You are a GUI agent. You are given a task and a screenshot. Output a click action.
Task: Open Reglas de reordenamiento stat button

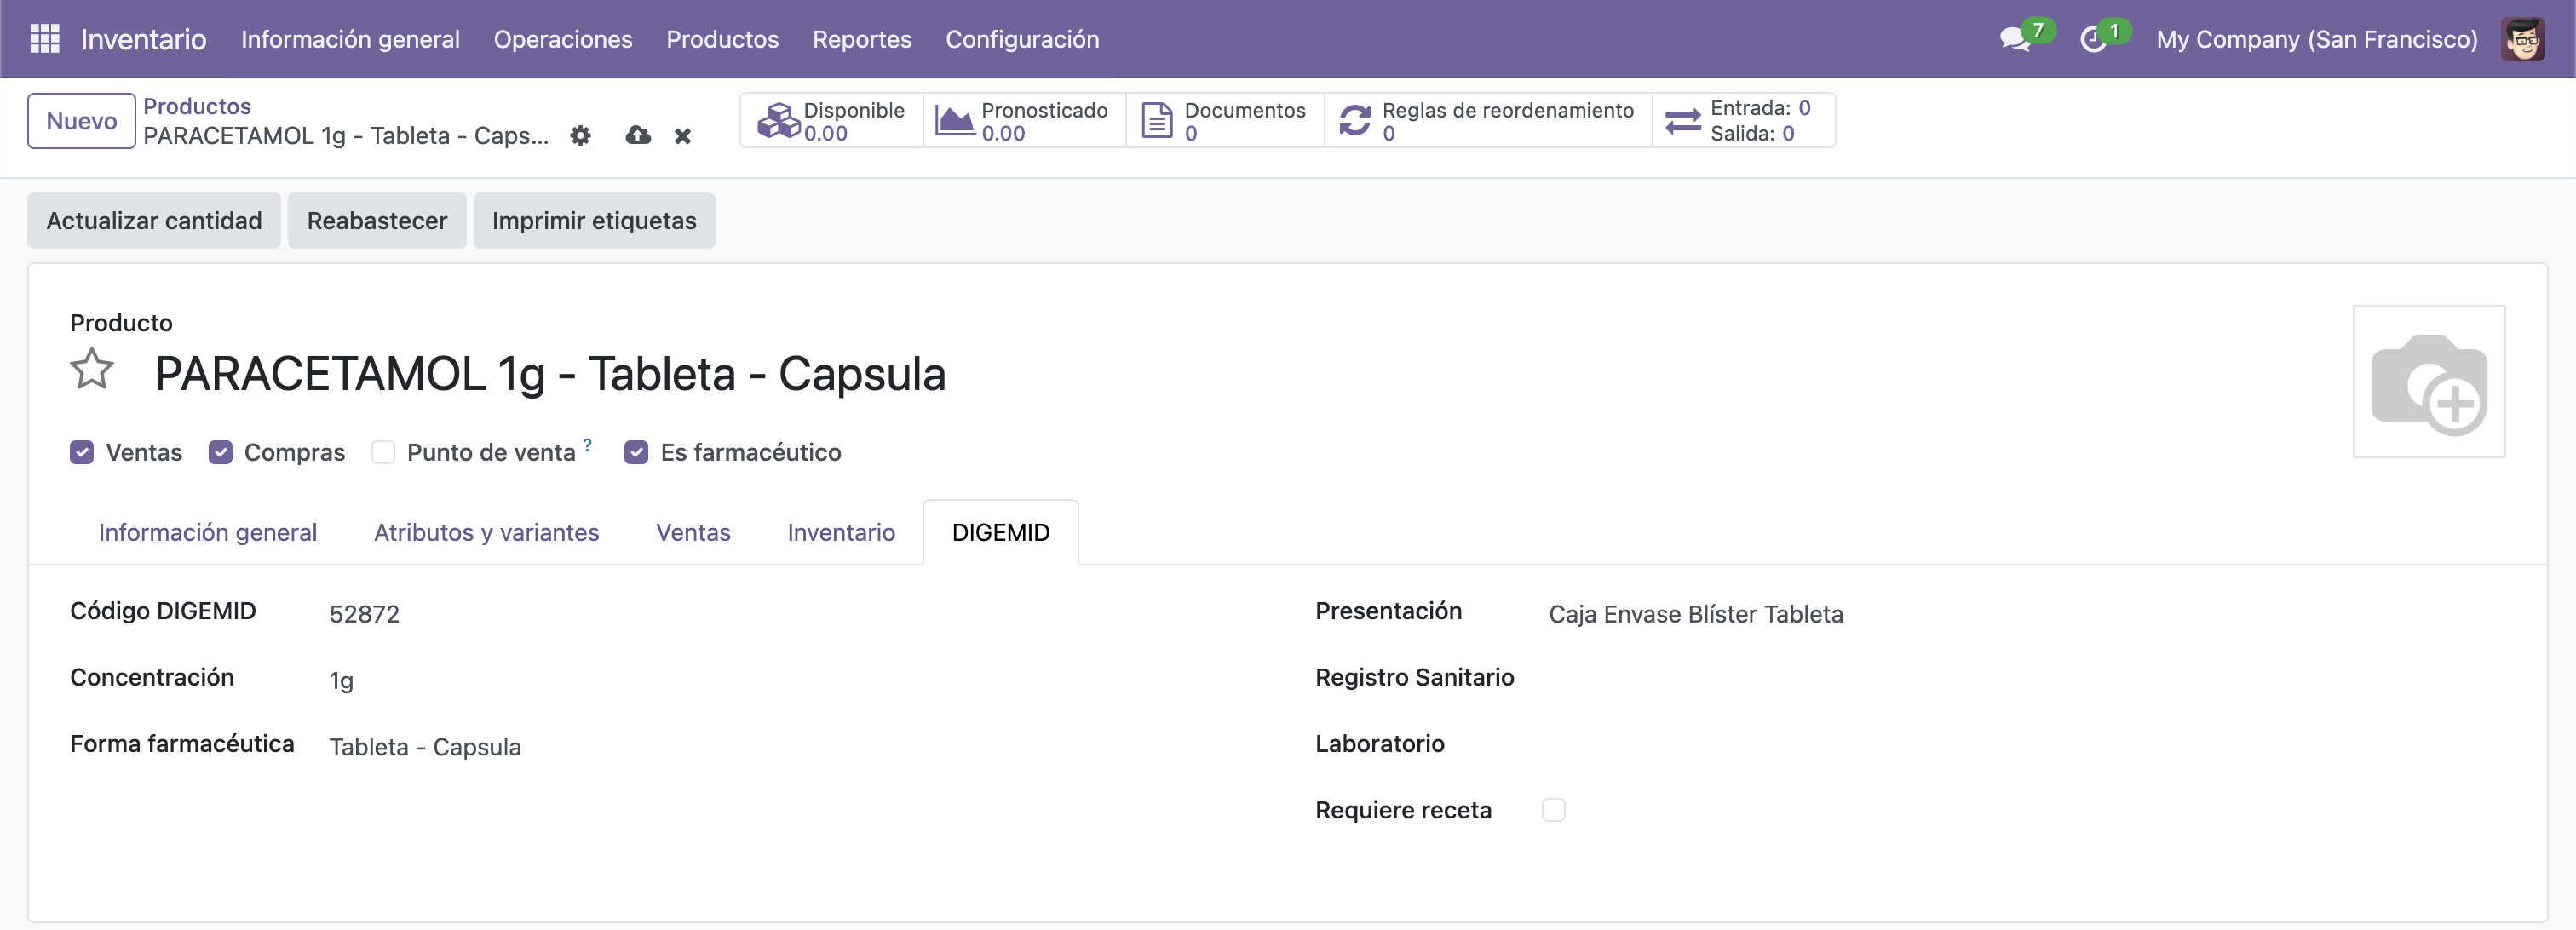tap(1488, 121)
